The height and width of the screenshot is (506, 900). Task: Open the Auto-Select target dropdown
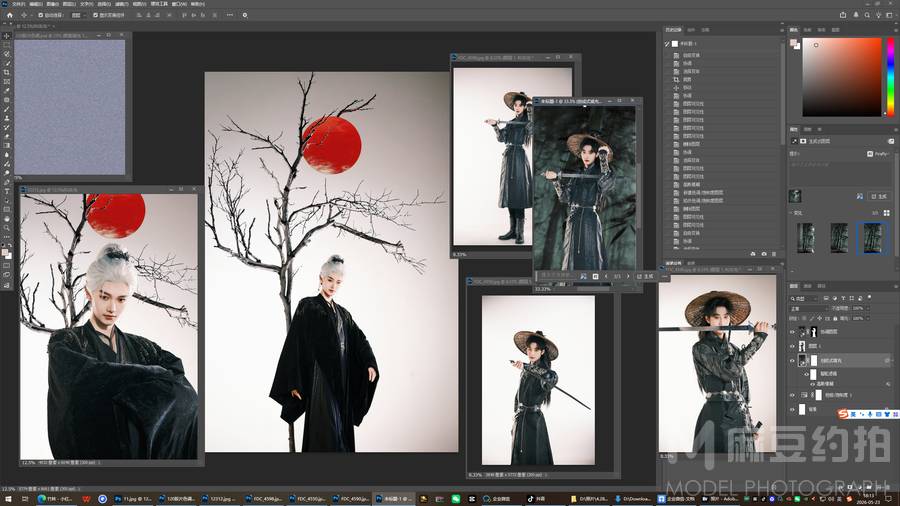[x=79, y=15]
